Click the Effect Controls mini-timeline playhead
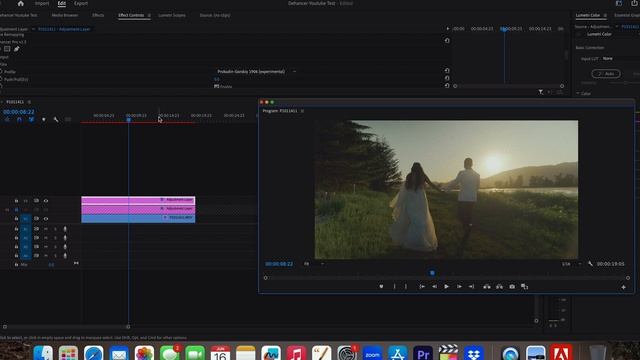The width and height of the screenshot is (640, 360). click(x=504, y=29)
